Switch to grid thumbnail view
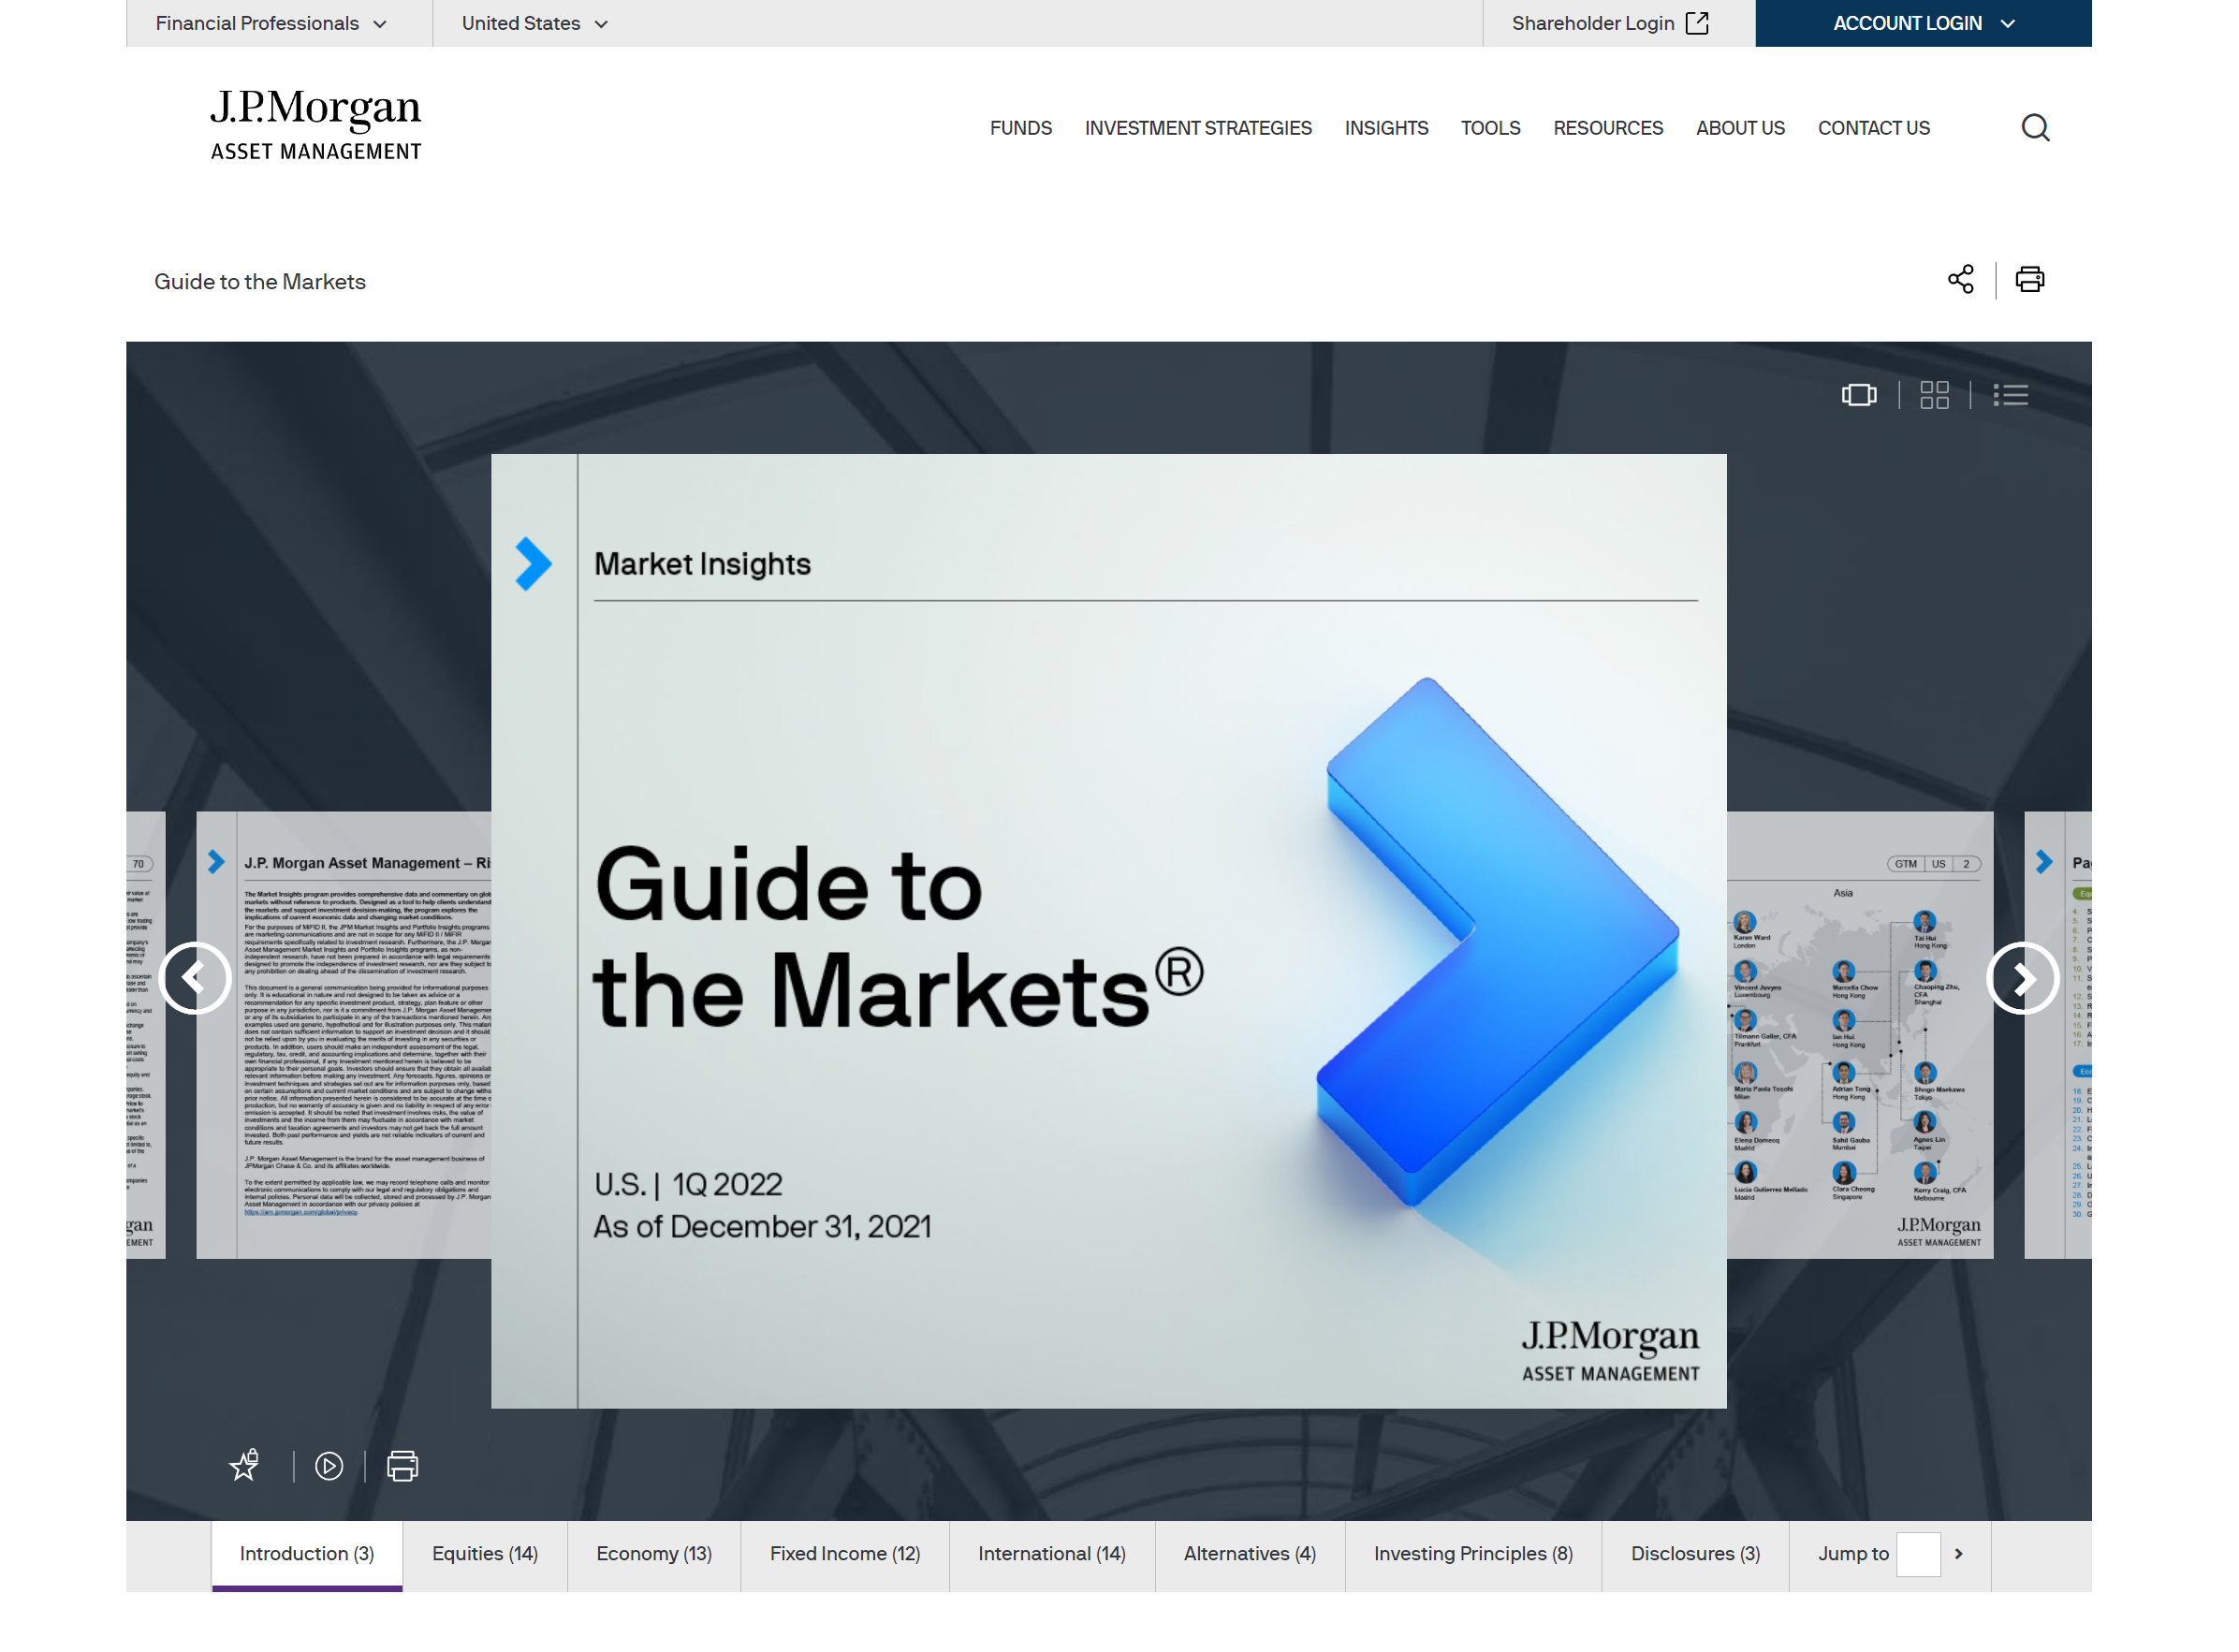This screenshot has height=1652, width=2239. [x=1934, y=395]
